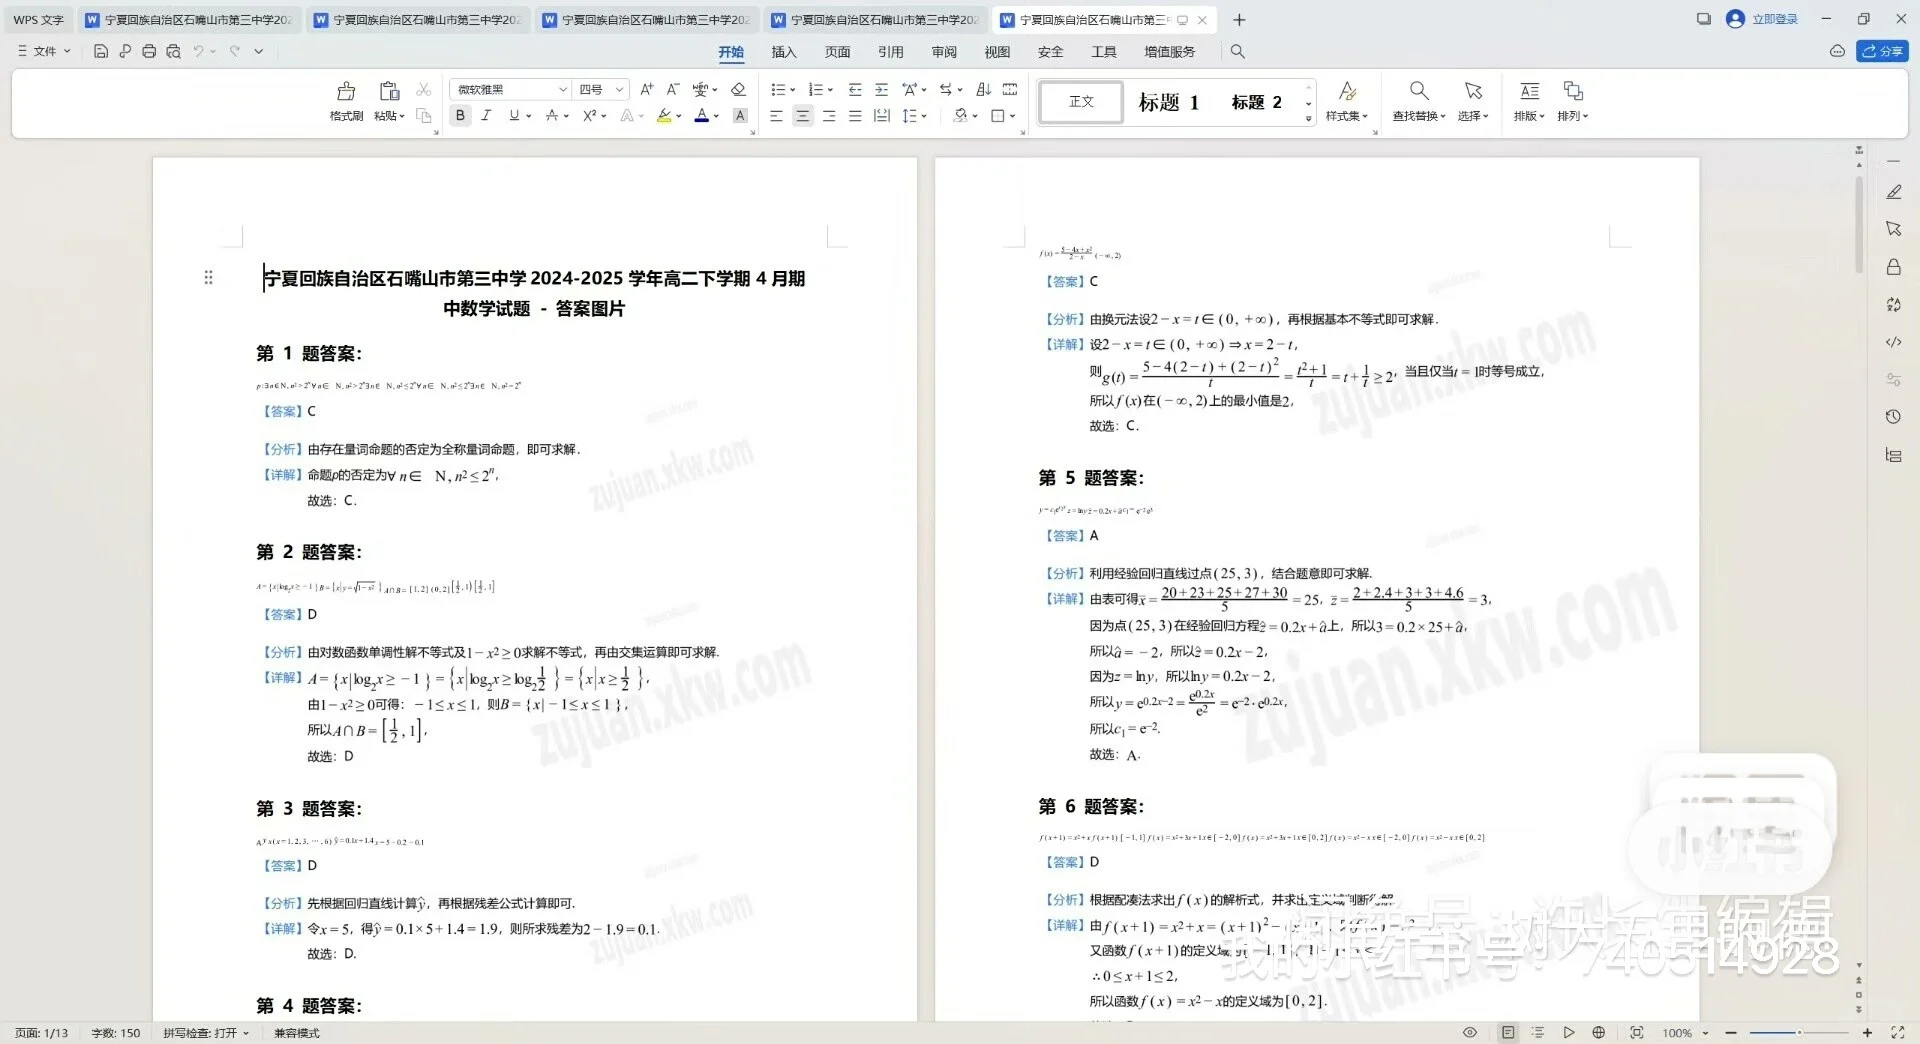This screenshot has height=1044, width=1920.
Task: Click the text highlight color icon
Action: pyautogui.click(x=664, y=116)
